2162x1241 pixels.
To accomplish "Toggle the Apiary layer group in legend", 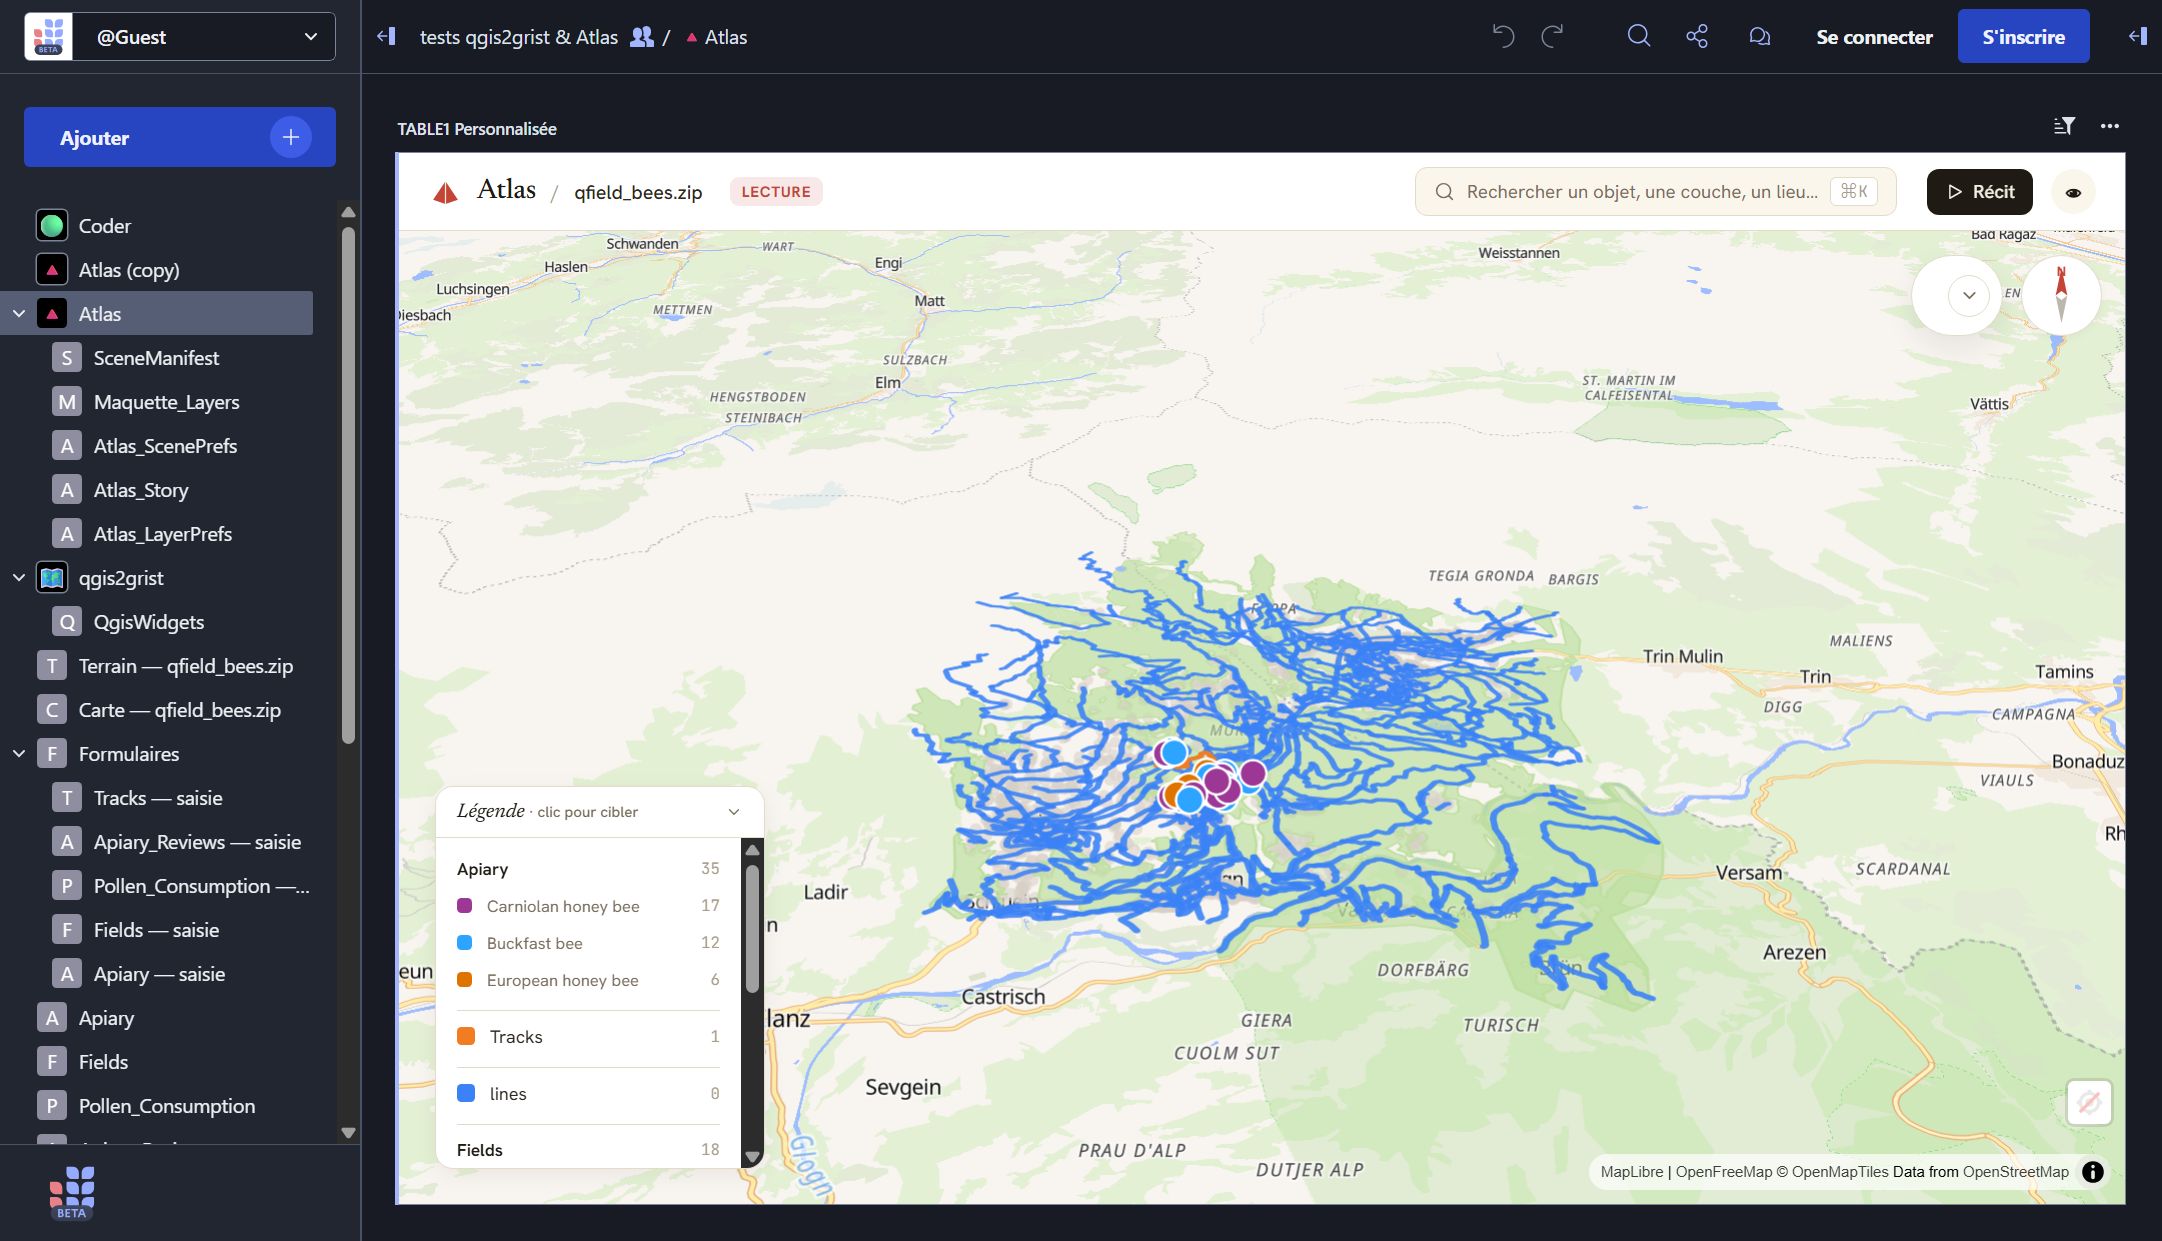I will [x=588, y=869].
